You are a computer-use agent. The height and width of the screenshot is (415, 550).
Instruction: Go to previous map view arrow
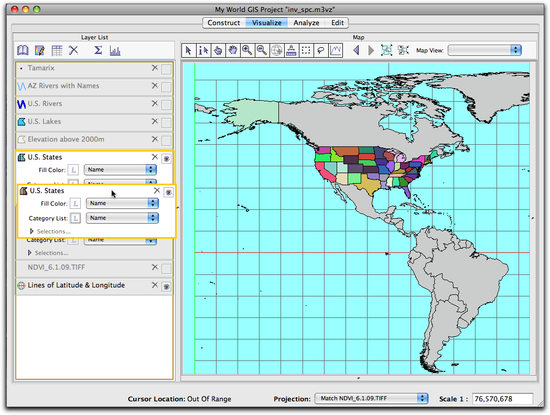pos(356,51)
